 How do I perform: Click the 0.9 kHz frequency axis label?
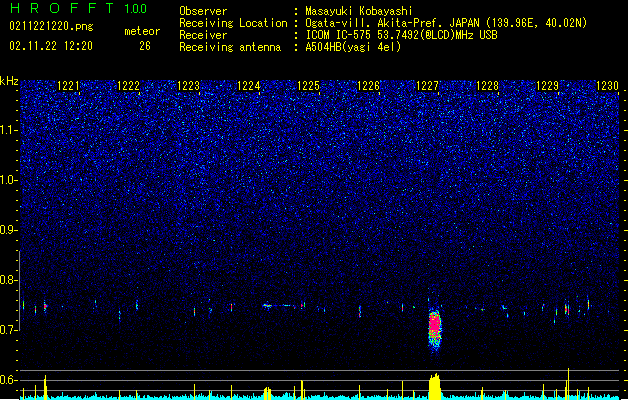pos(9,230)
